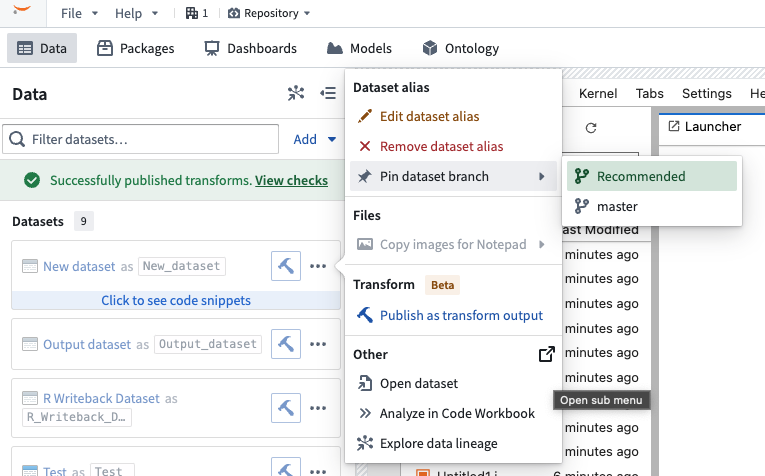Click the hammer icon for R Writeback Dataset
The image size is (765, 476).
coord(286,408)
